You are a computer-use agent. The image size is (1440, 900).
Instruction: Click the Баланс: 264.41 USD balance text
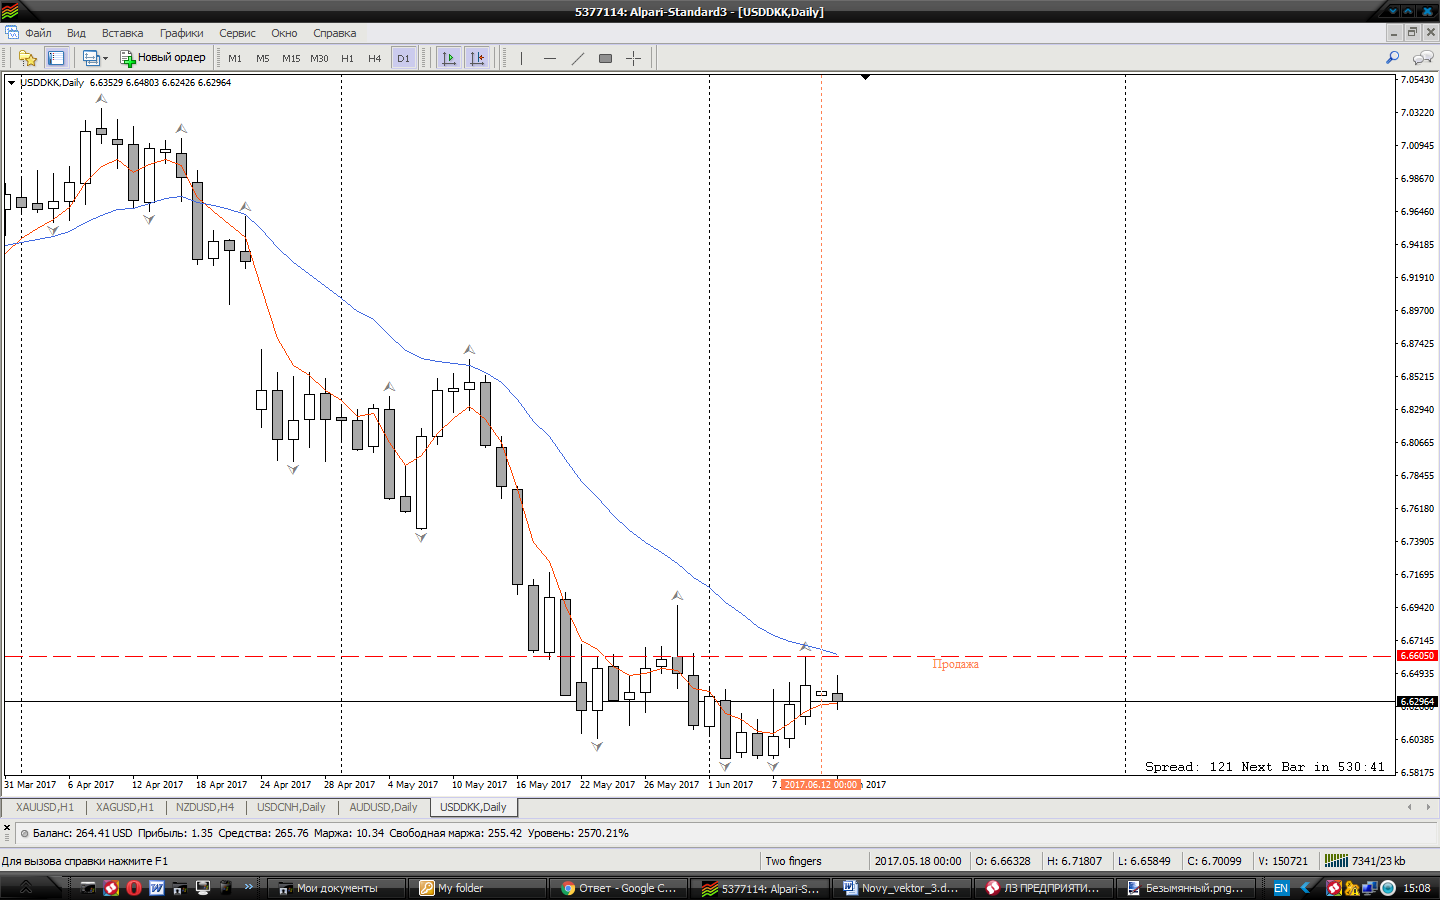point(82,833)
